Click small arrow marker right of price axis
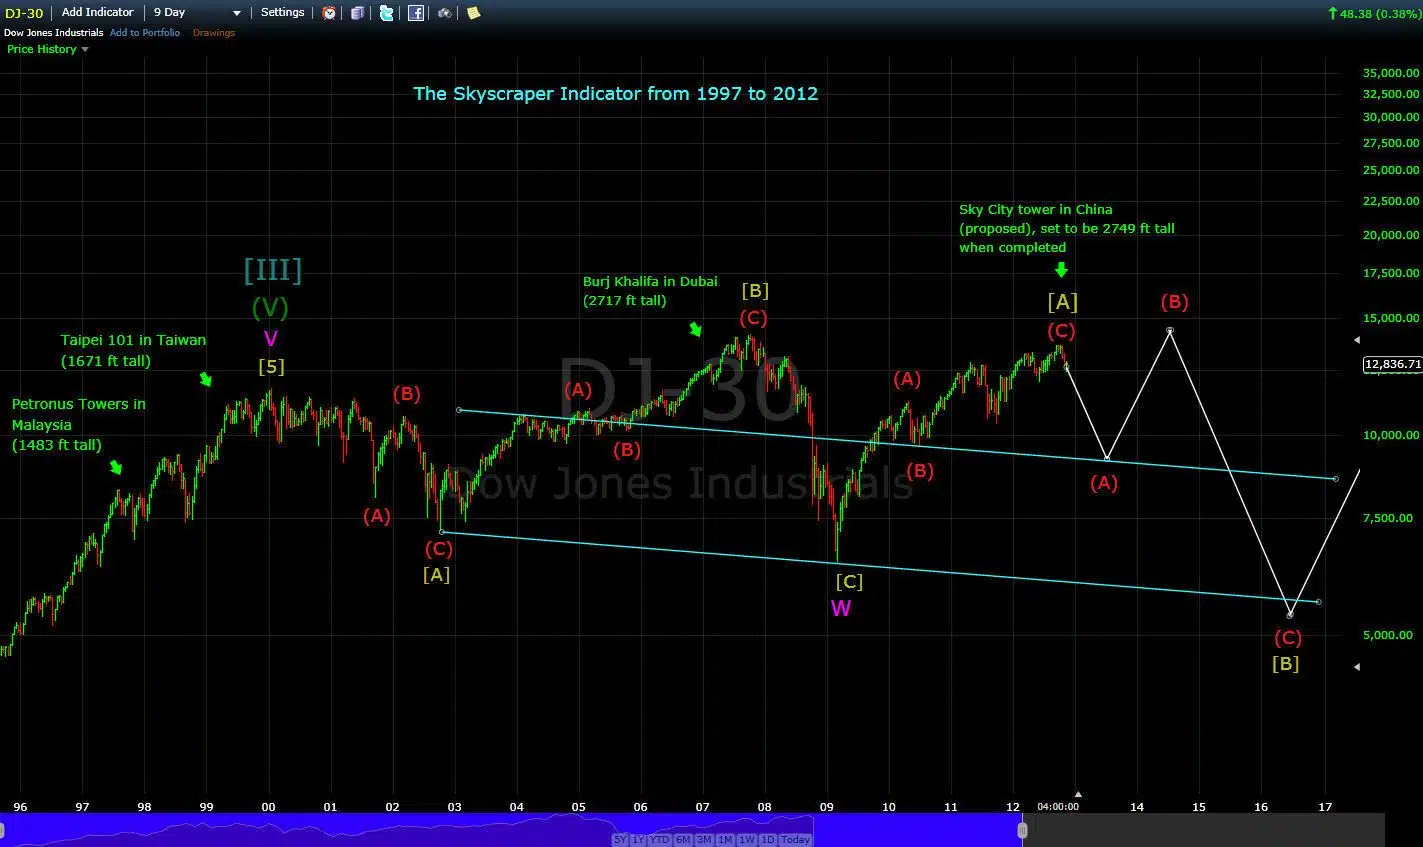Viewport: 1423px width, 847px height. (1356, 667)
